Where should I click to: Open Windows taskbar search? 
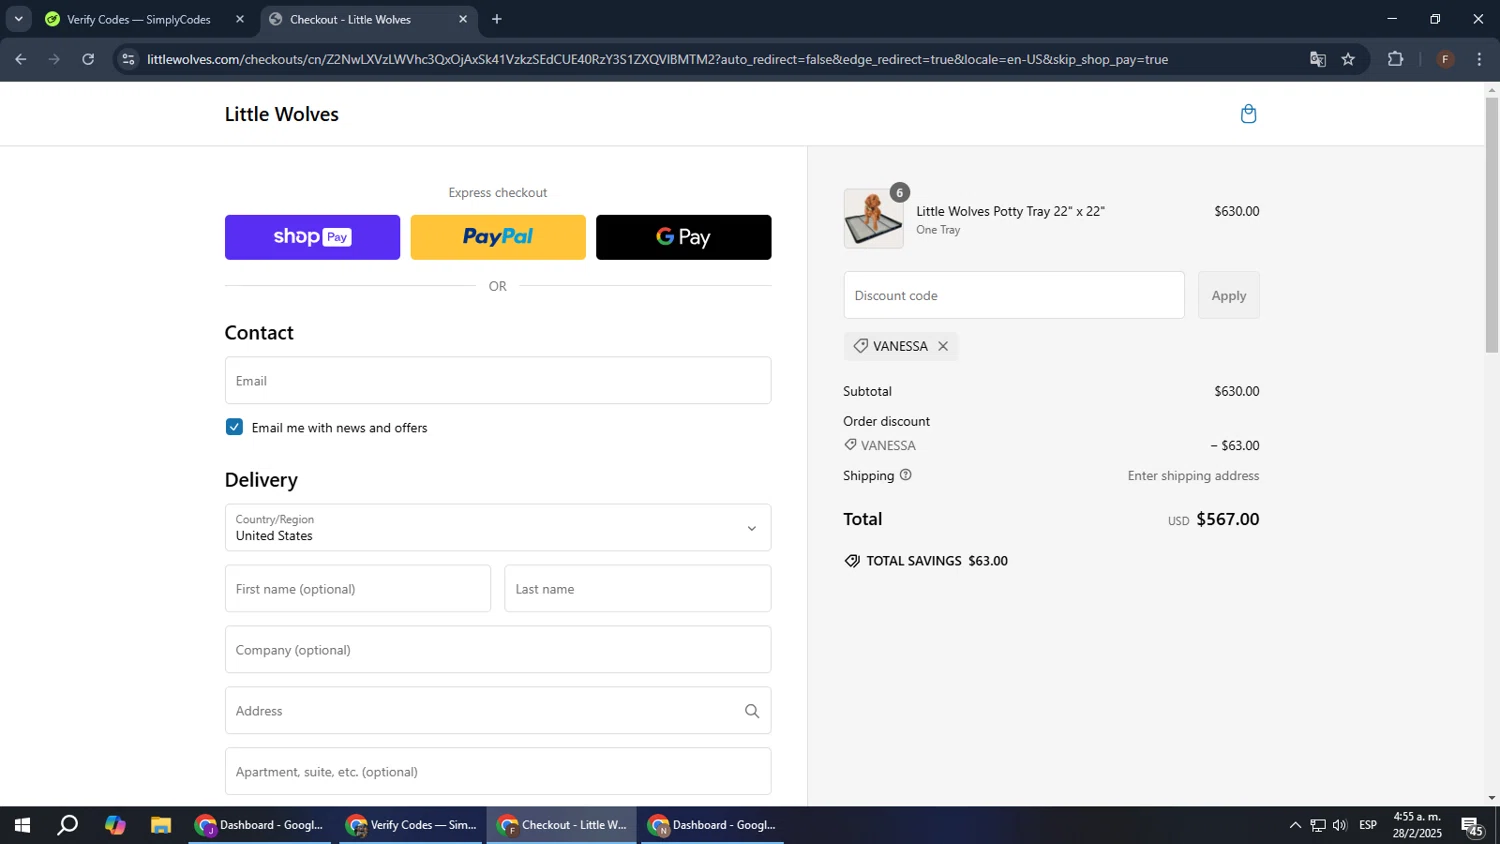(x=67, y=825)
